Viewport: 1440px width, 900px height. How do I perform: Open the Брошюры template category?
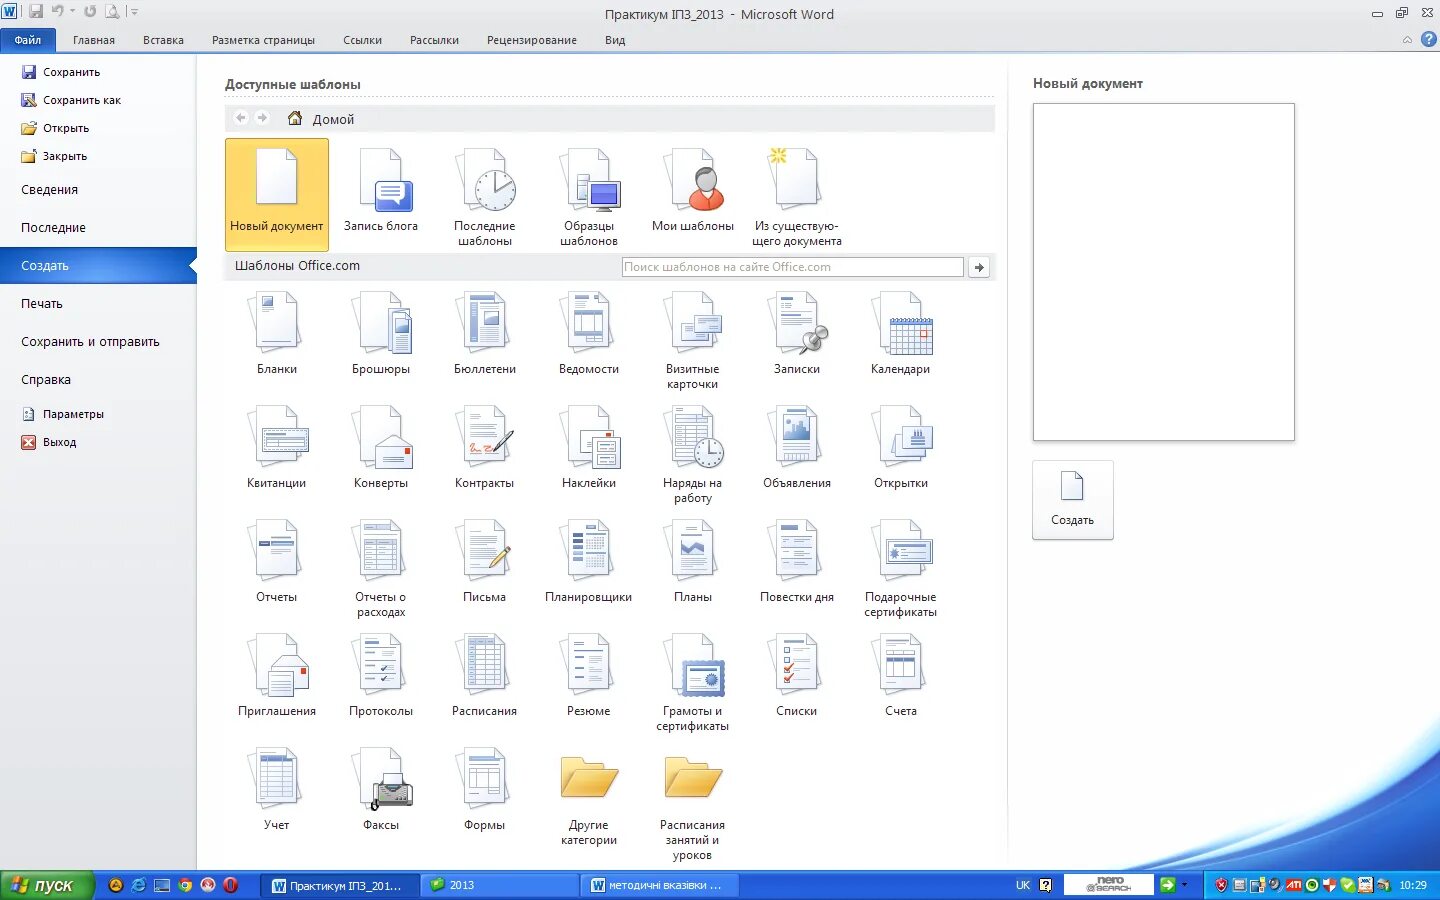coord(381,334)
